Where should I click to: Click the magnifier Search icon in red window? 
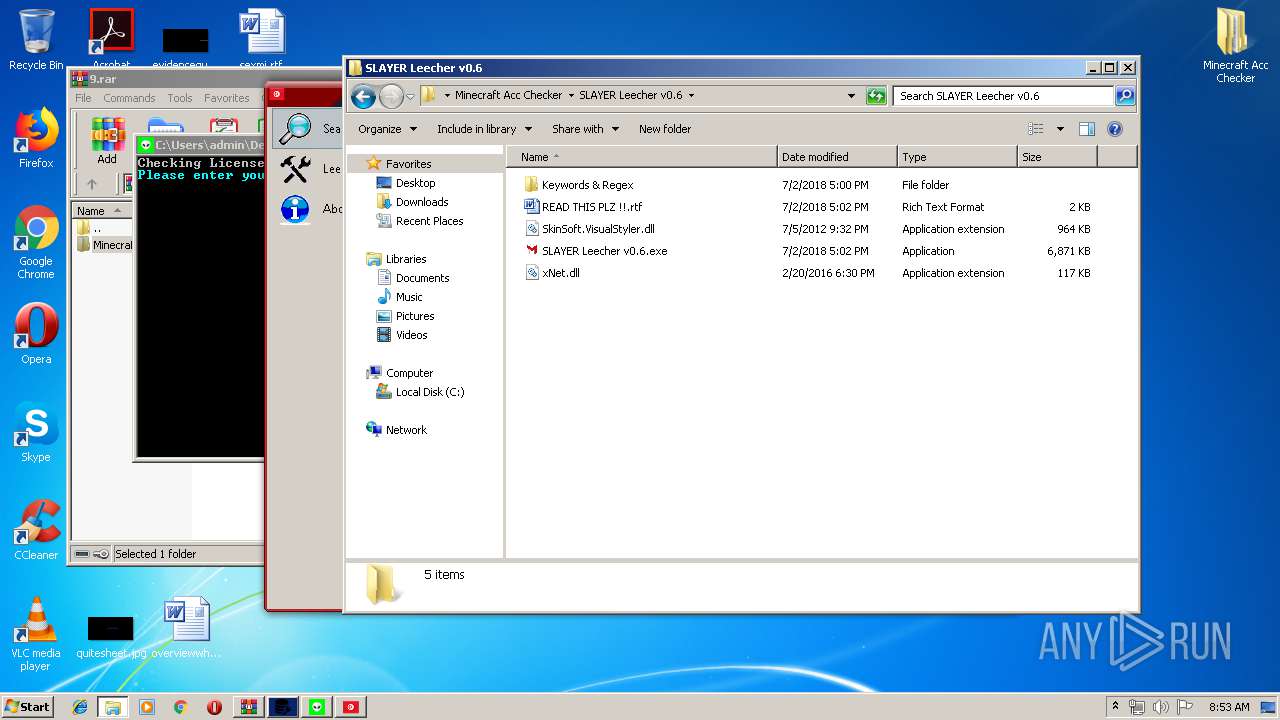(x=295, y=128)
